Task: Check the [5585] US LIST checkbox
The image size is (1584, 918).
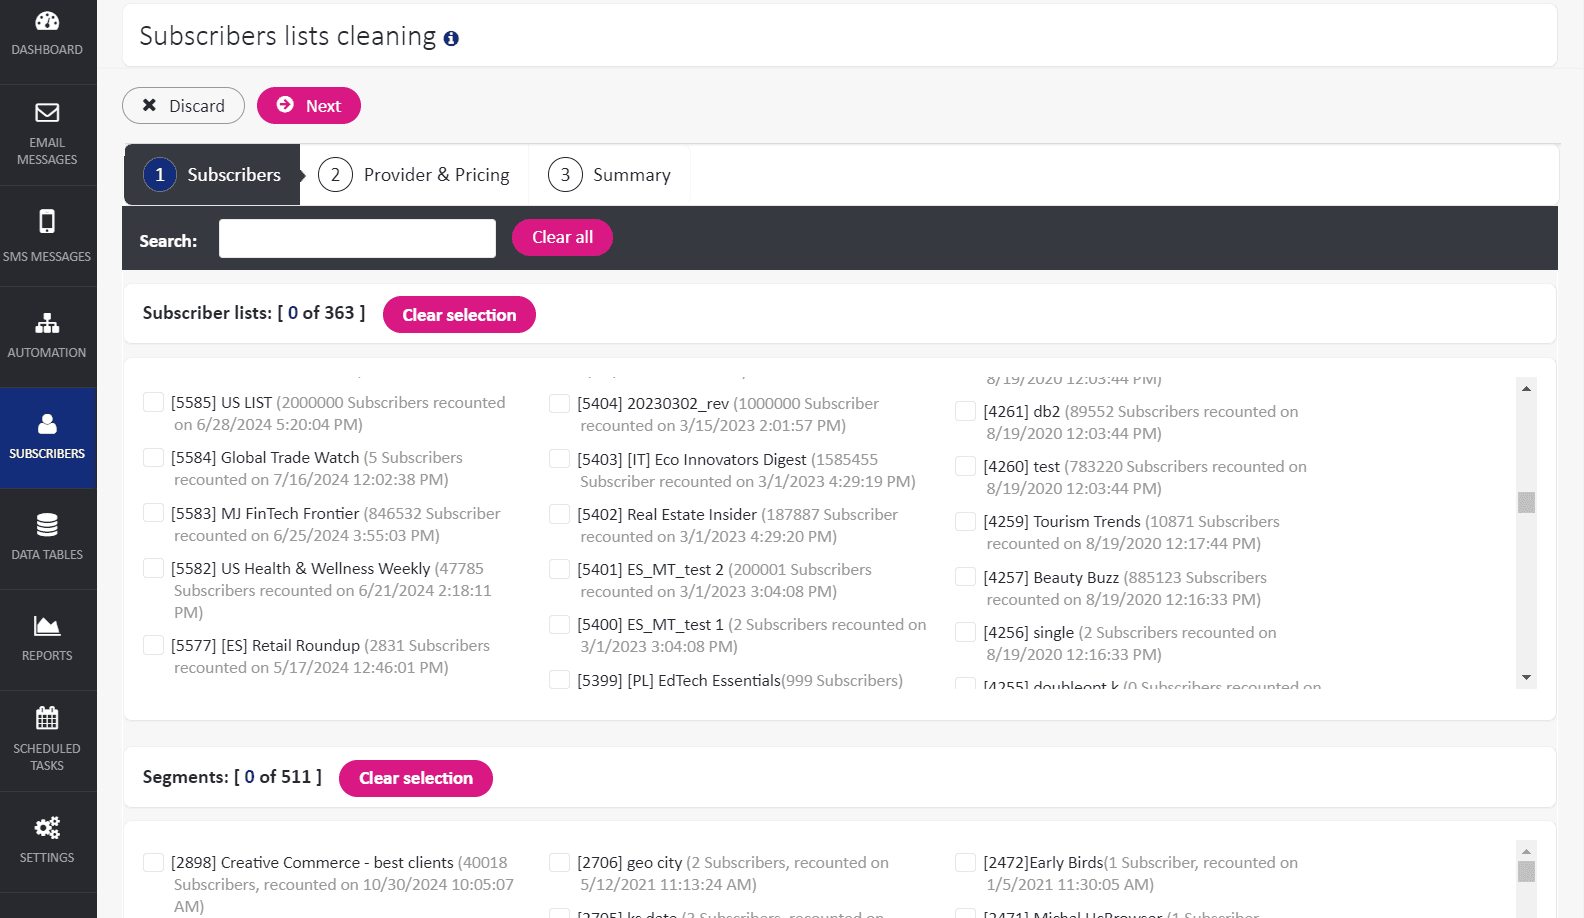Action: [153, 402]
